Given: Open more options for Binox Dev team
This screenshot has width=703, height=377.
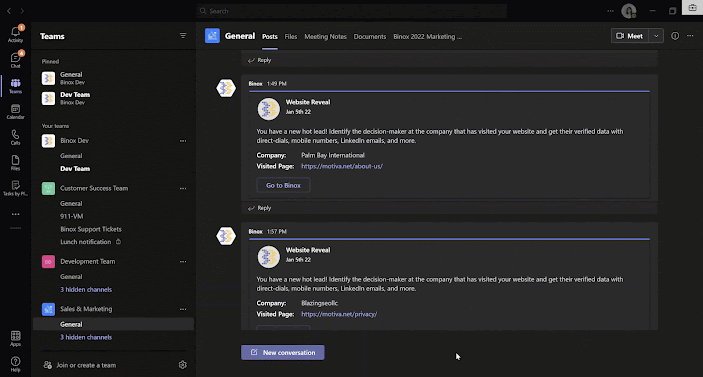Looking at the screenshot, I should click(183, 141).
